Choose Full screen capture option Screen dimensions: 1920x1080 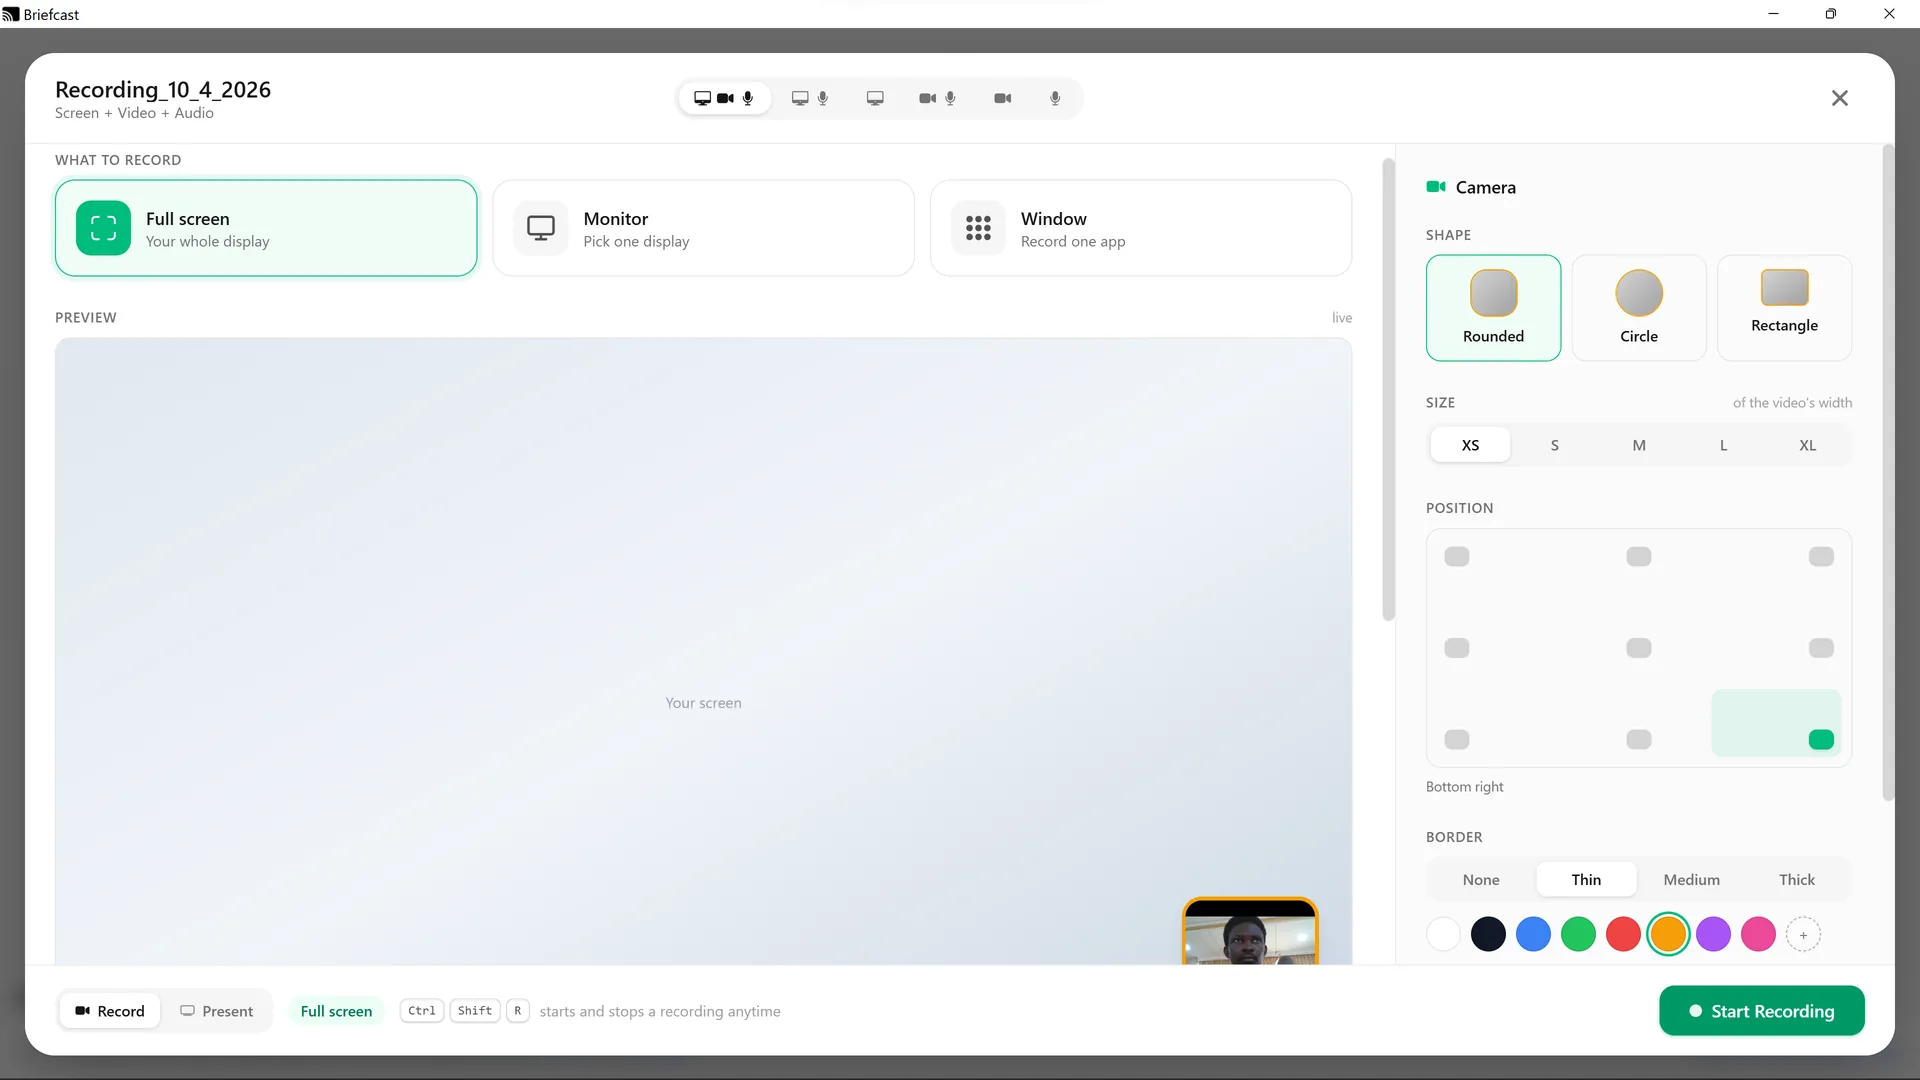click(x=266, y=228)
